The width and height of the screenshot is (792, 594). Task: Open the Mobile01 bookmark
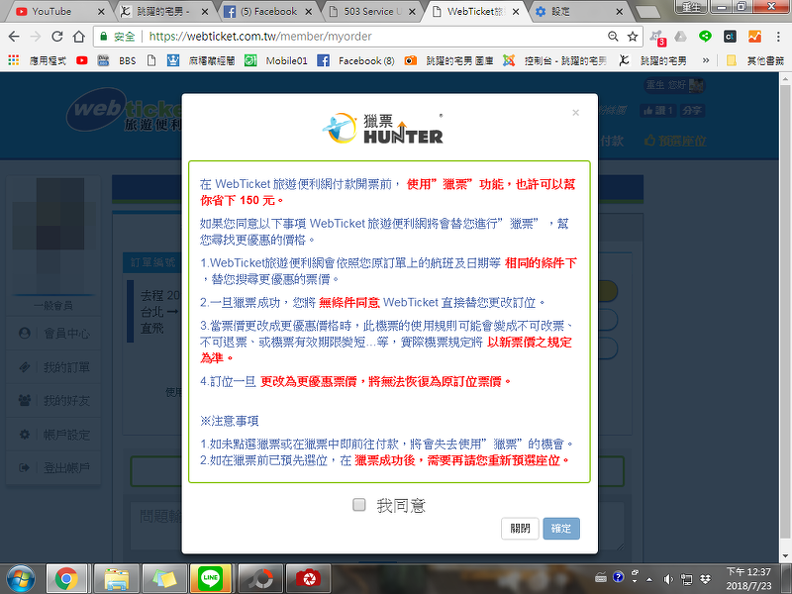coord(276,61)
